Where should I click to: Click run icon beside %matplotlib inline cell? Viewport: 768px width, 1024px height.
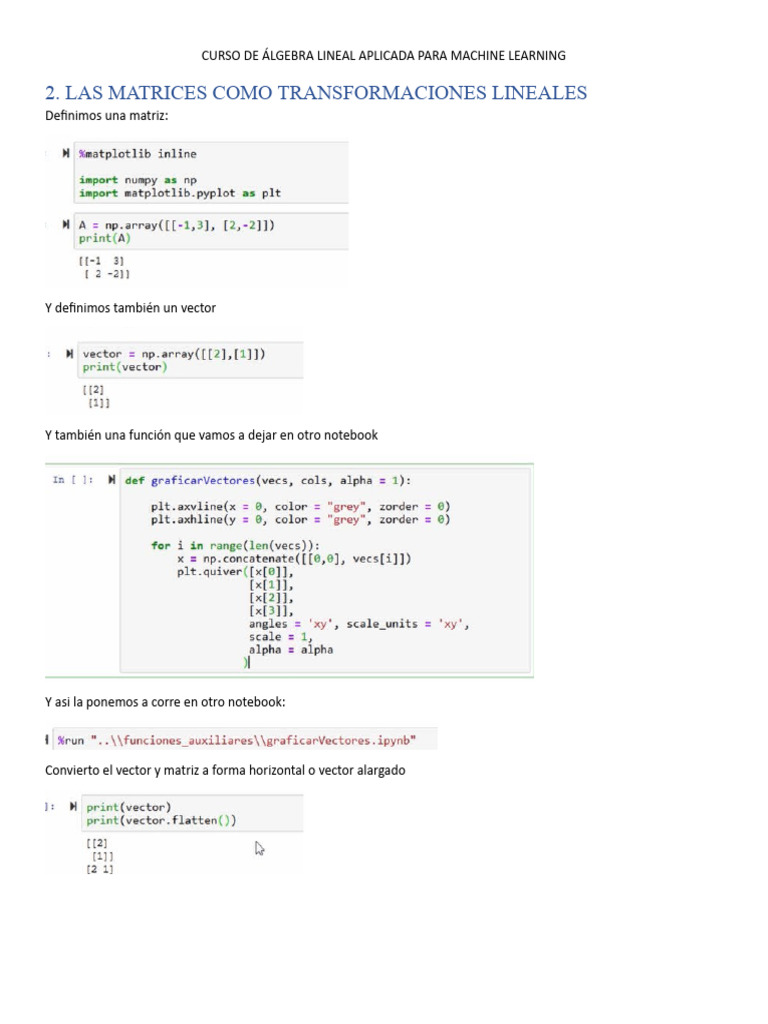[65, 153]
